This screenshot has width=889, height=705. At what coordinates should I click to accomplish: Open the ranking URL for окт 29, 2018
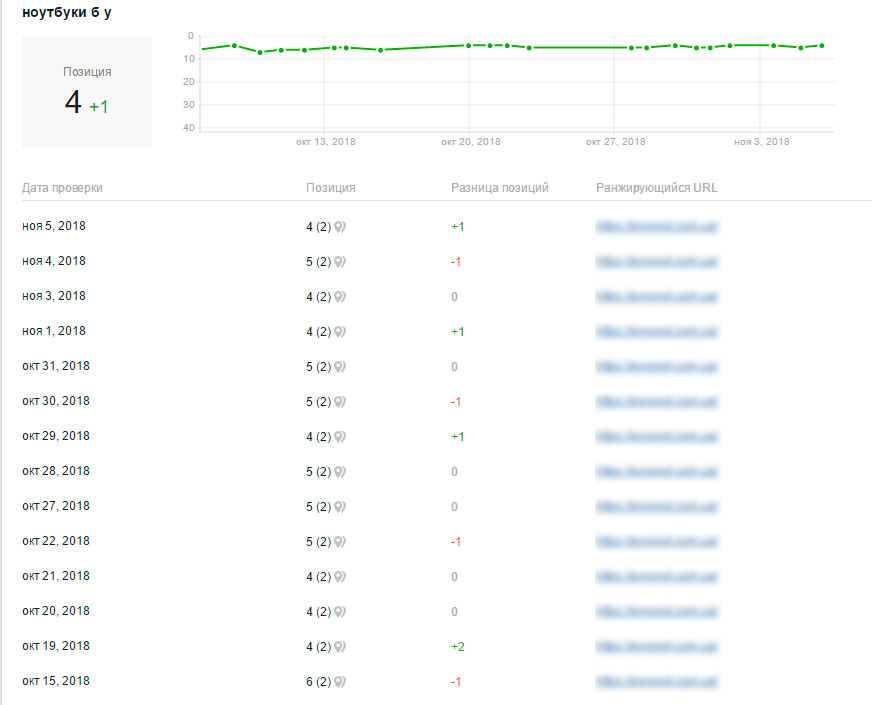657,437
